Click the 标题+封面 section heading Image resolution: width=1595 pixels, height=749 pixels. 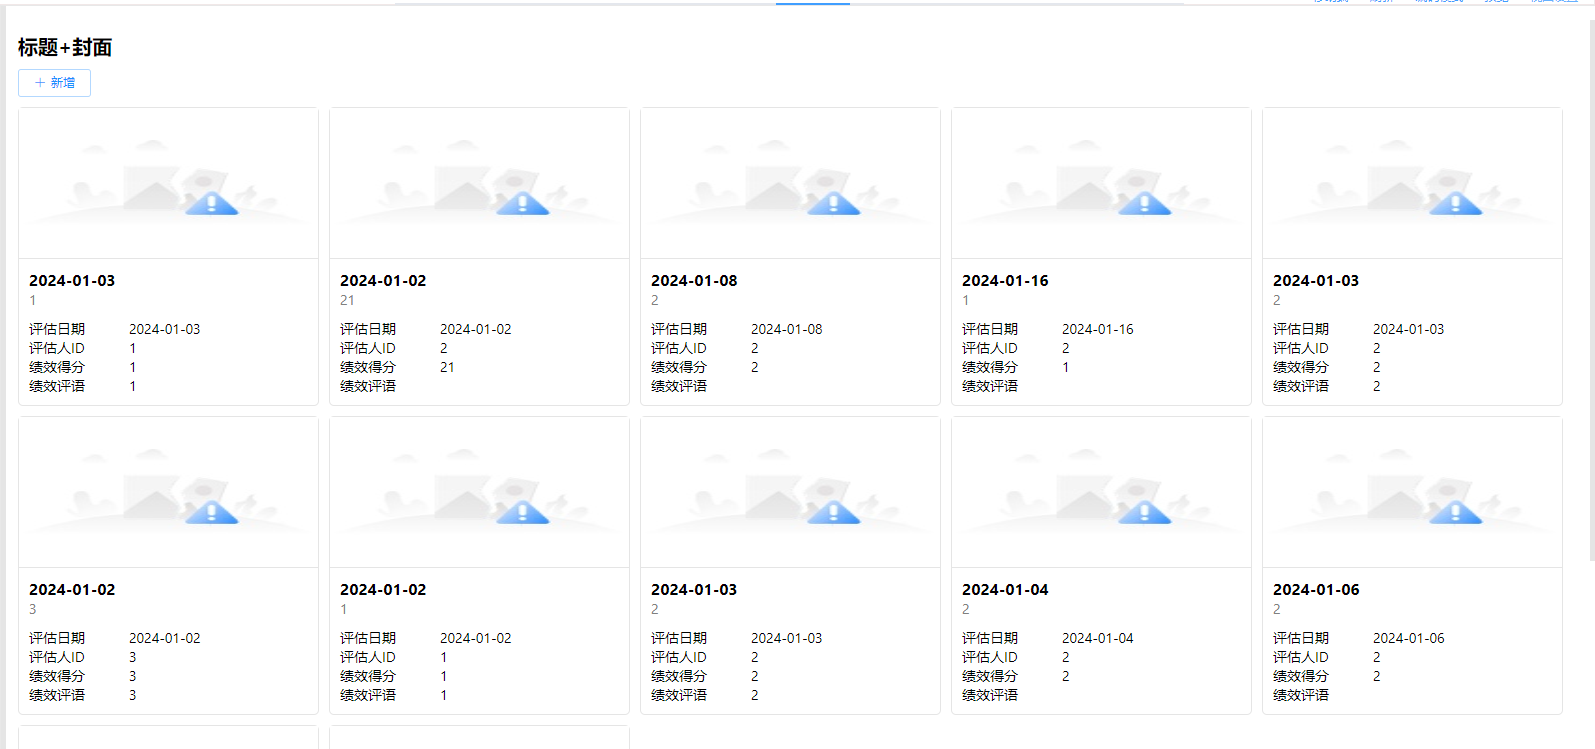coord(65,47)
